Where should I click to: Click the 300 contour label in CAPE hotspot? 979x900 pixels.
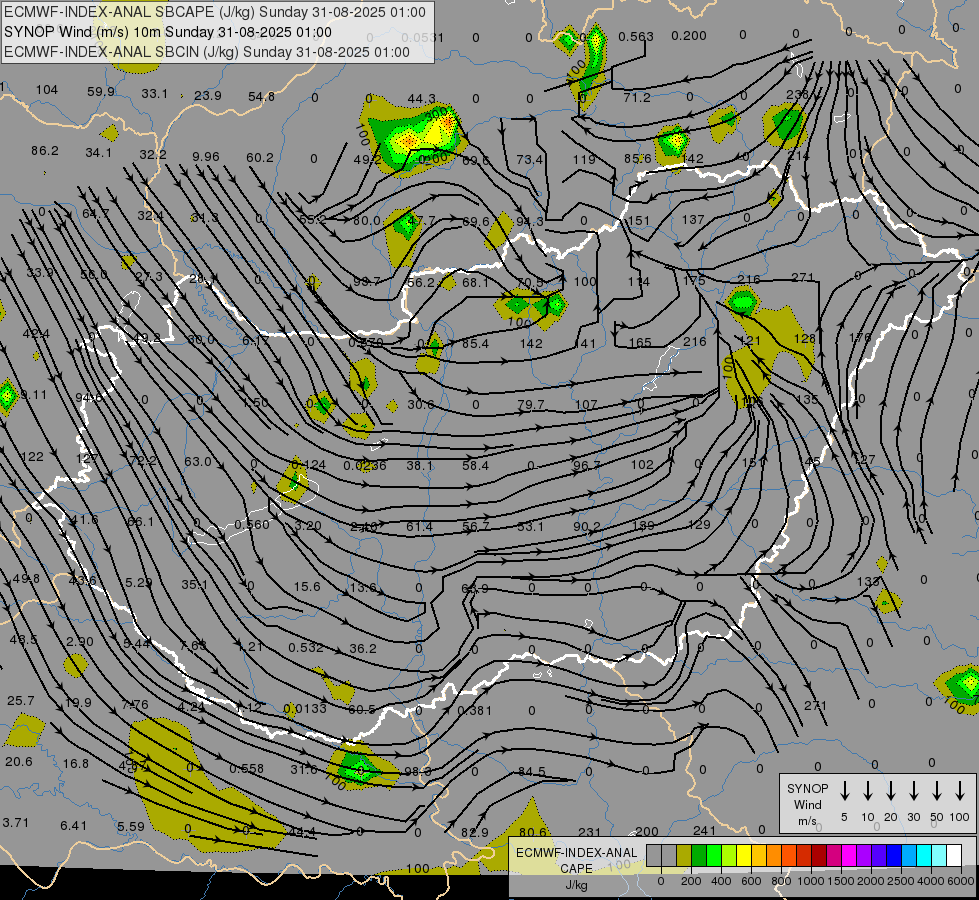point(436,113)
